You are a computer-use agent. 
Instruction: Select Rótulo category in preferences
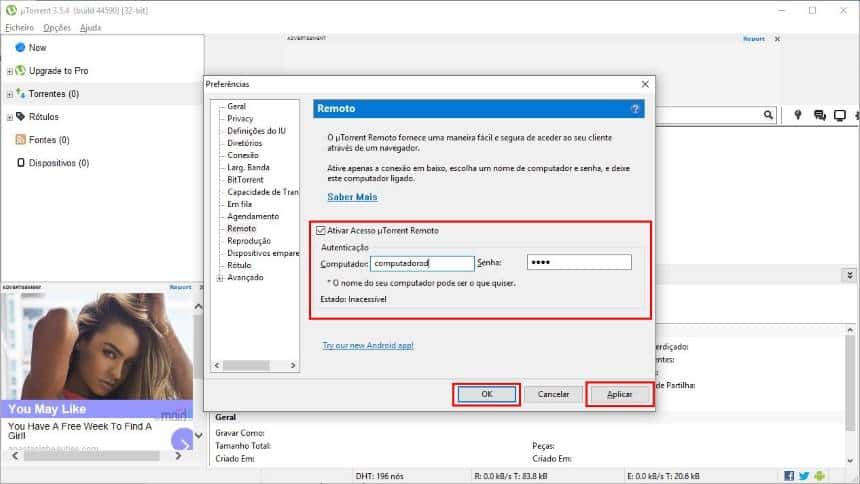[239, 265]
